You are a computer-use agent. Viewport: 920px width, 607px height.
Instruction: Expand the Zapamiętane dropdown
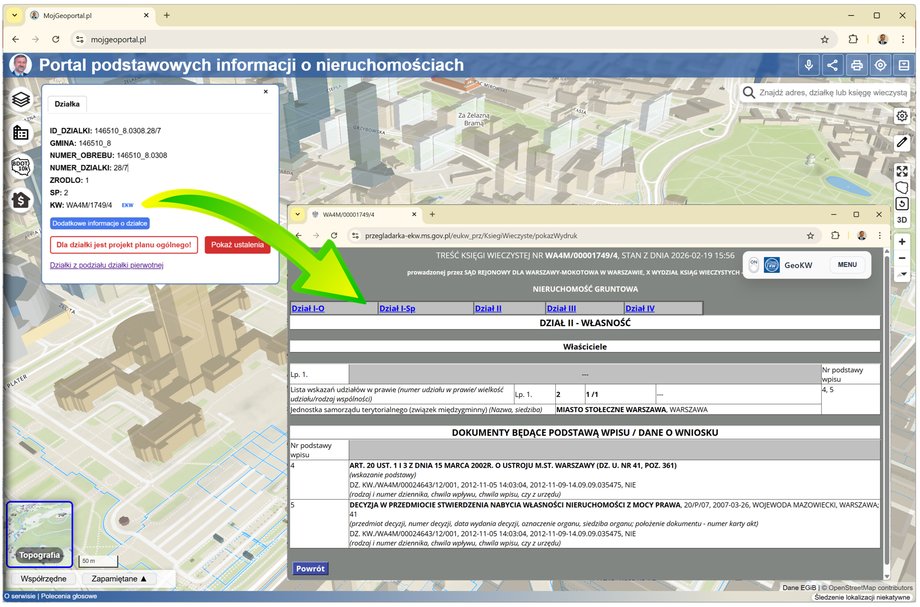[x=119, y=578]
